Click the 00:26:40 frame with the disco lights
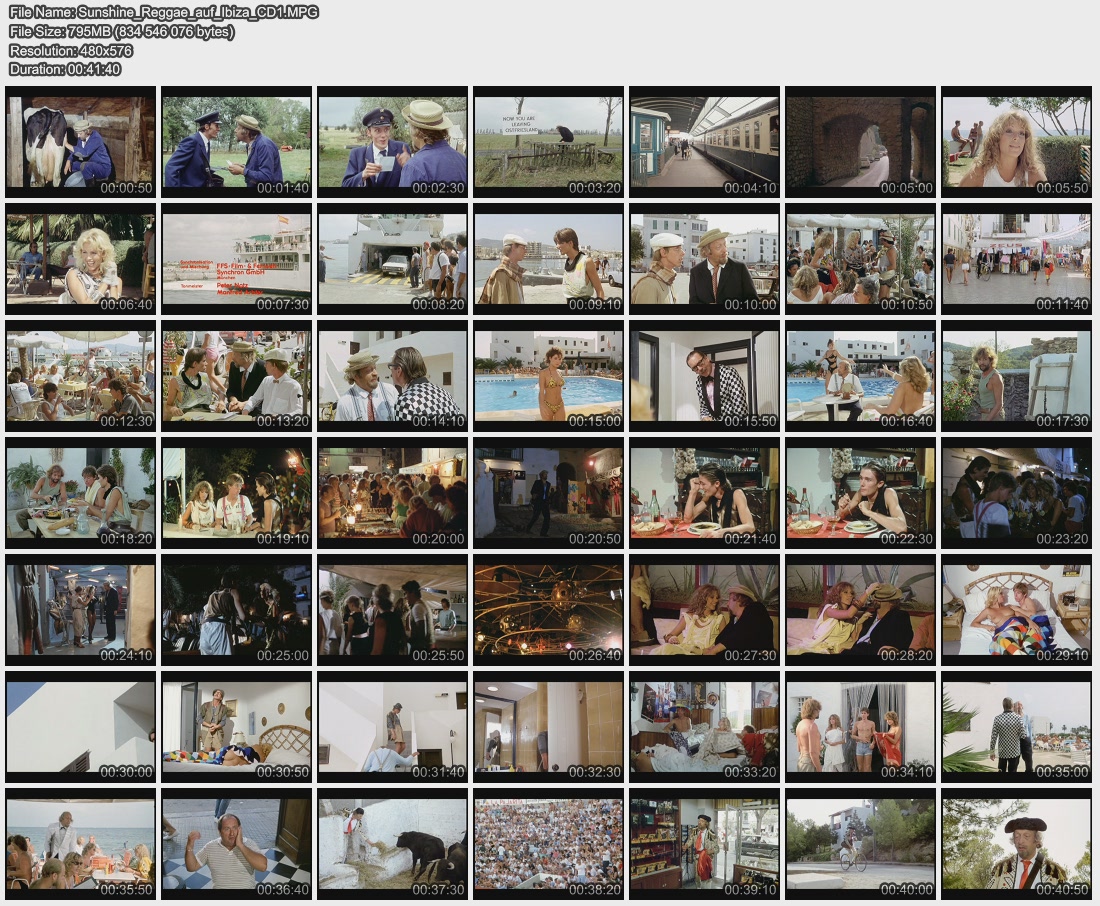Viewport: 1100px width, 906px height. (x=548, y=610)
